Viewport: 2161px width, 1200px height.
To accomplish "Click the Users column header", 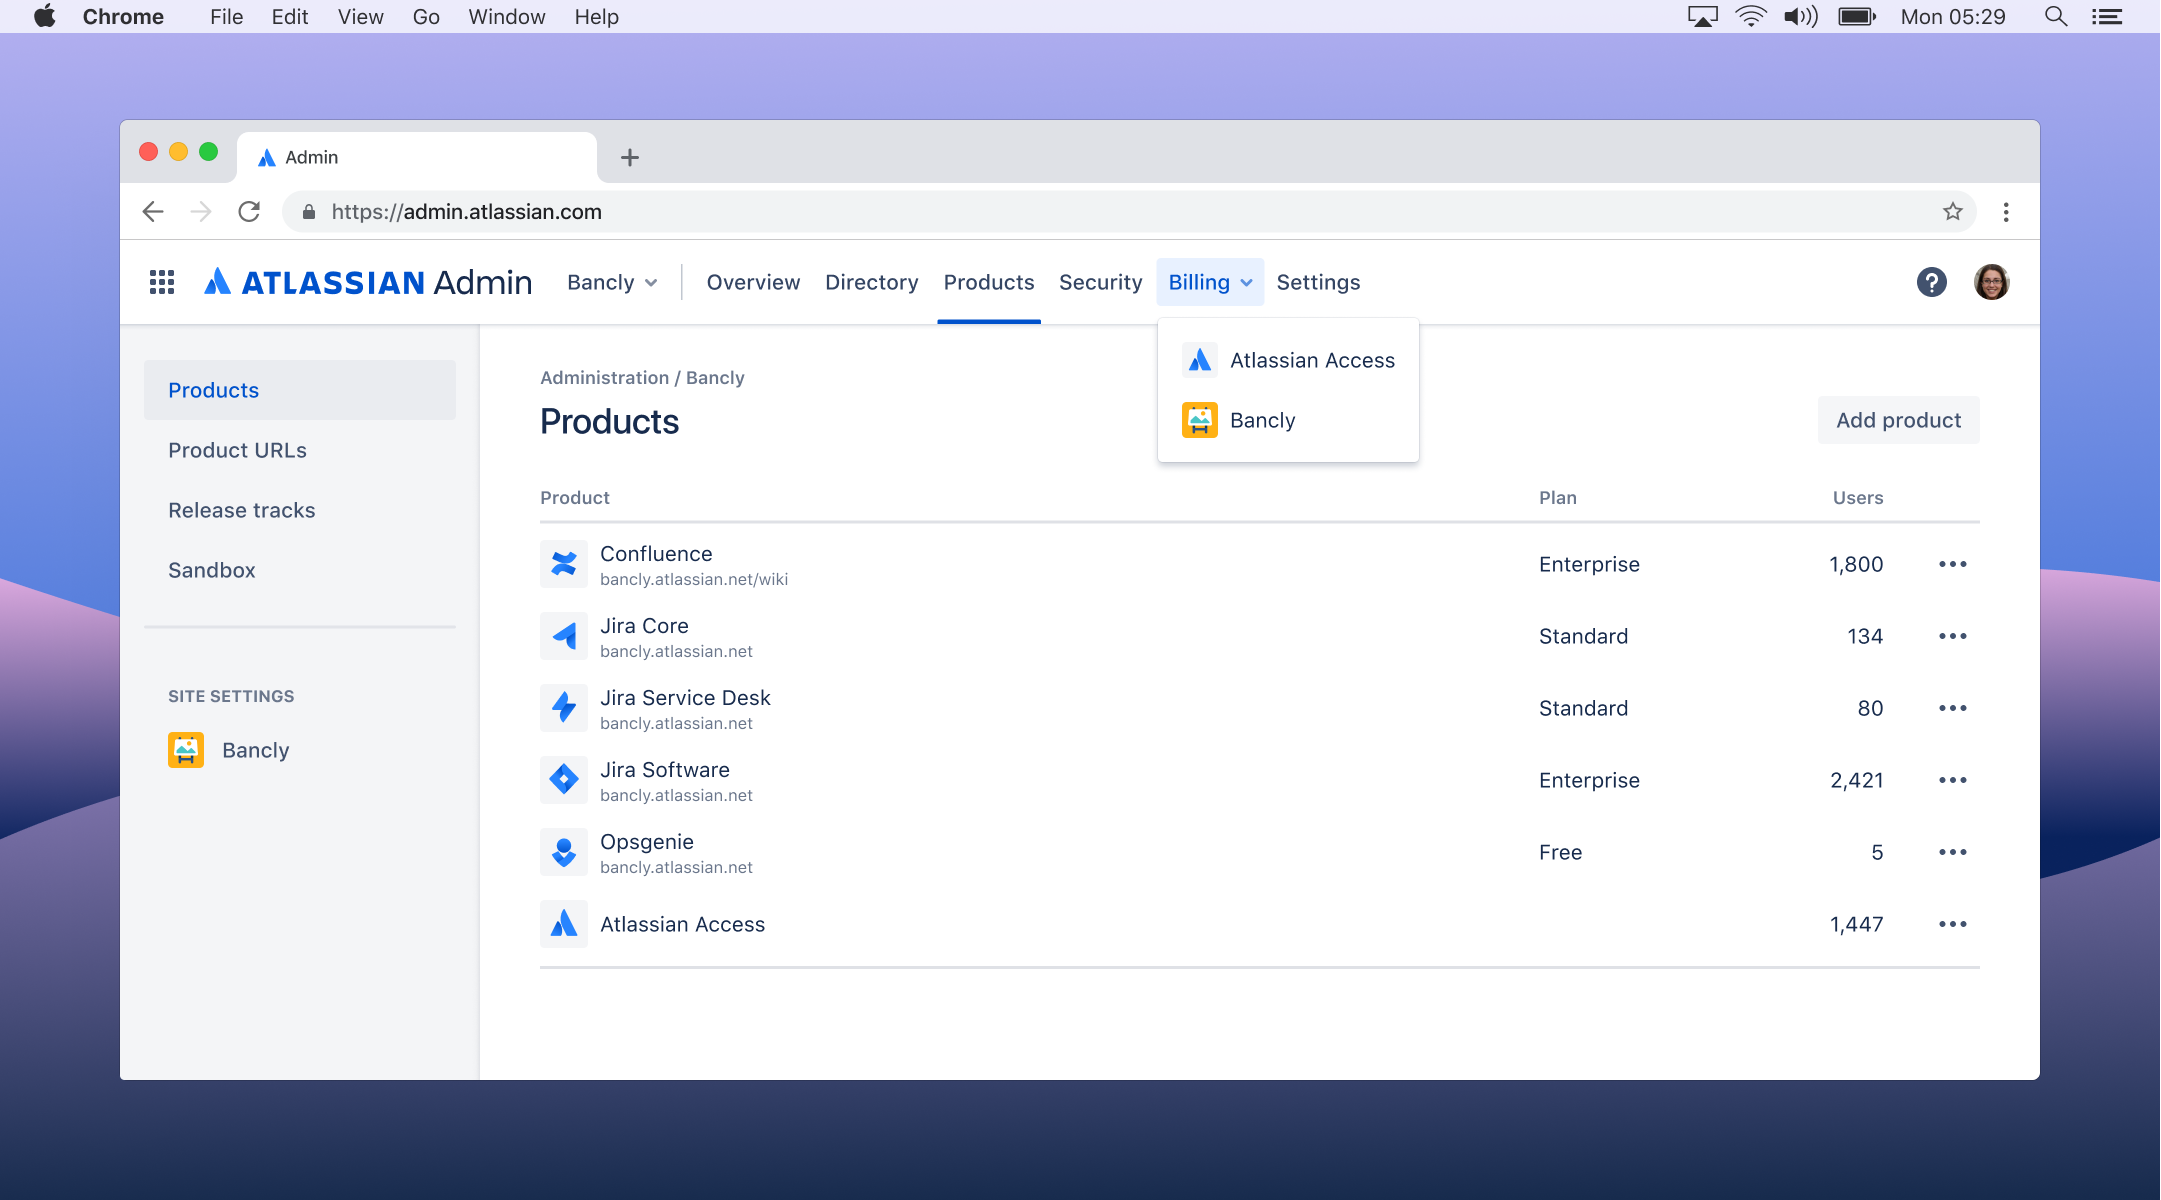I will (x=1858, y=498).
